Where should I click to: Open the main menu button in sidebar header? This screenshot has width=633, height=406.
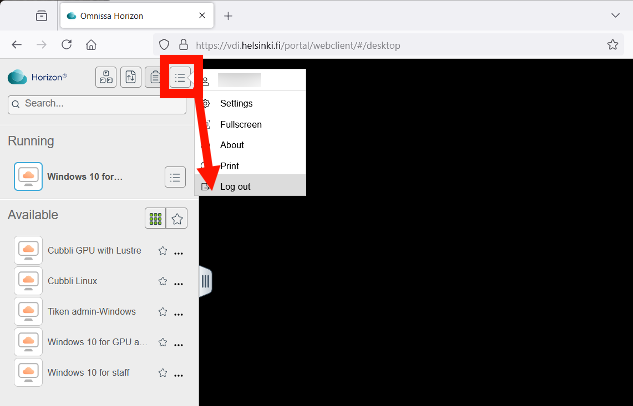click(179, 77)
